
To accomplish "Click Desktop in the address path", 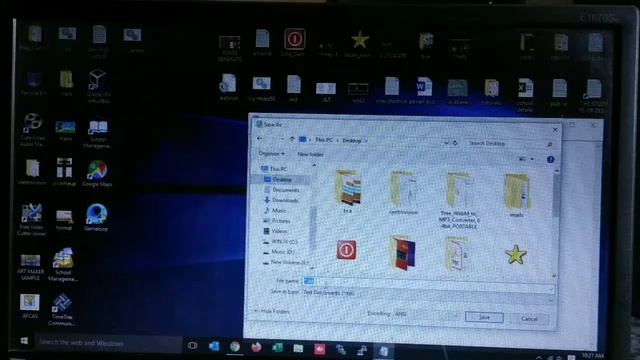I will click(352, 140).
